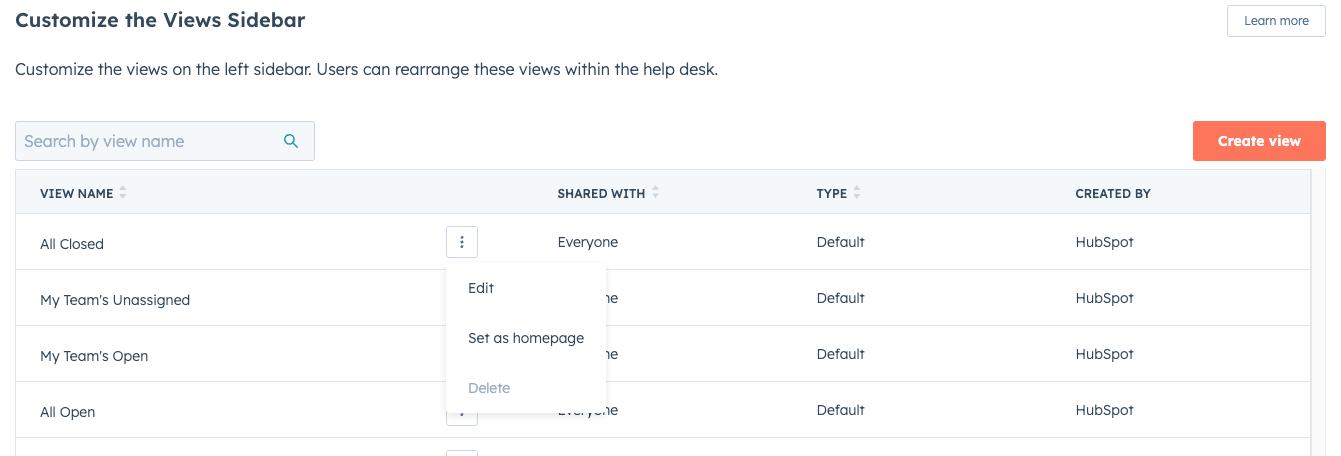Click the magnifier icon in search box

pyautogui.click(x=291, y=141)
